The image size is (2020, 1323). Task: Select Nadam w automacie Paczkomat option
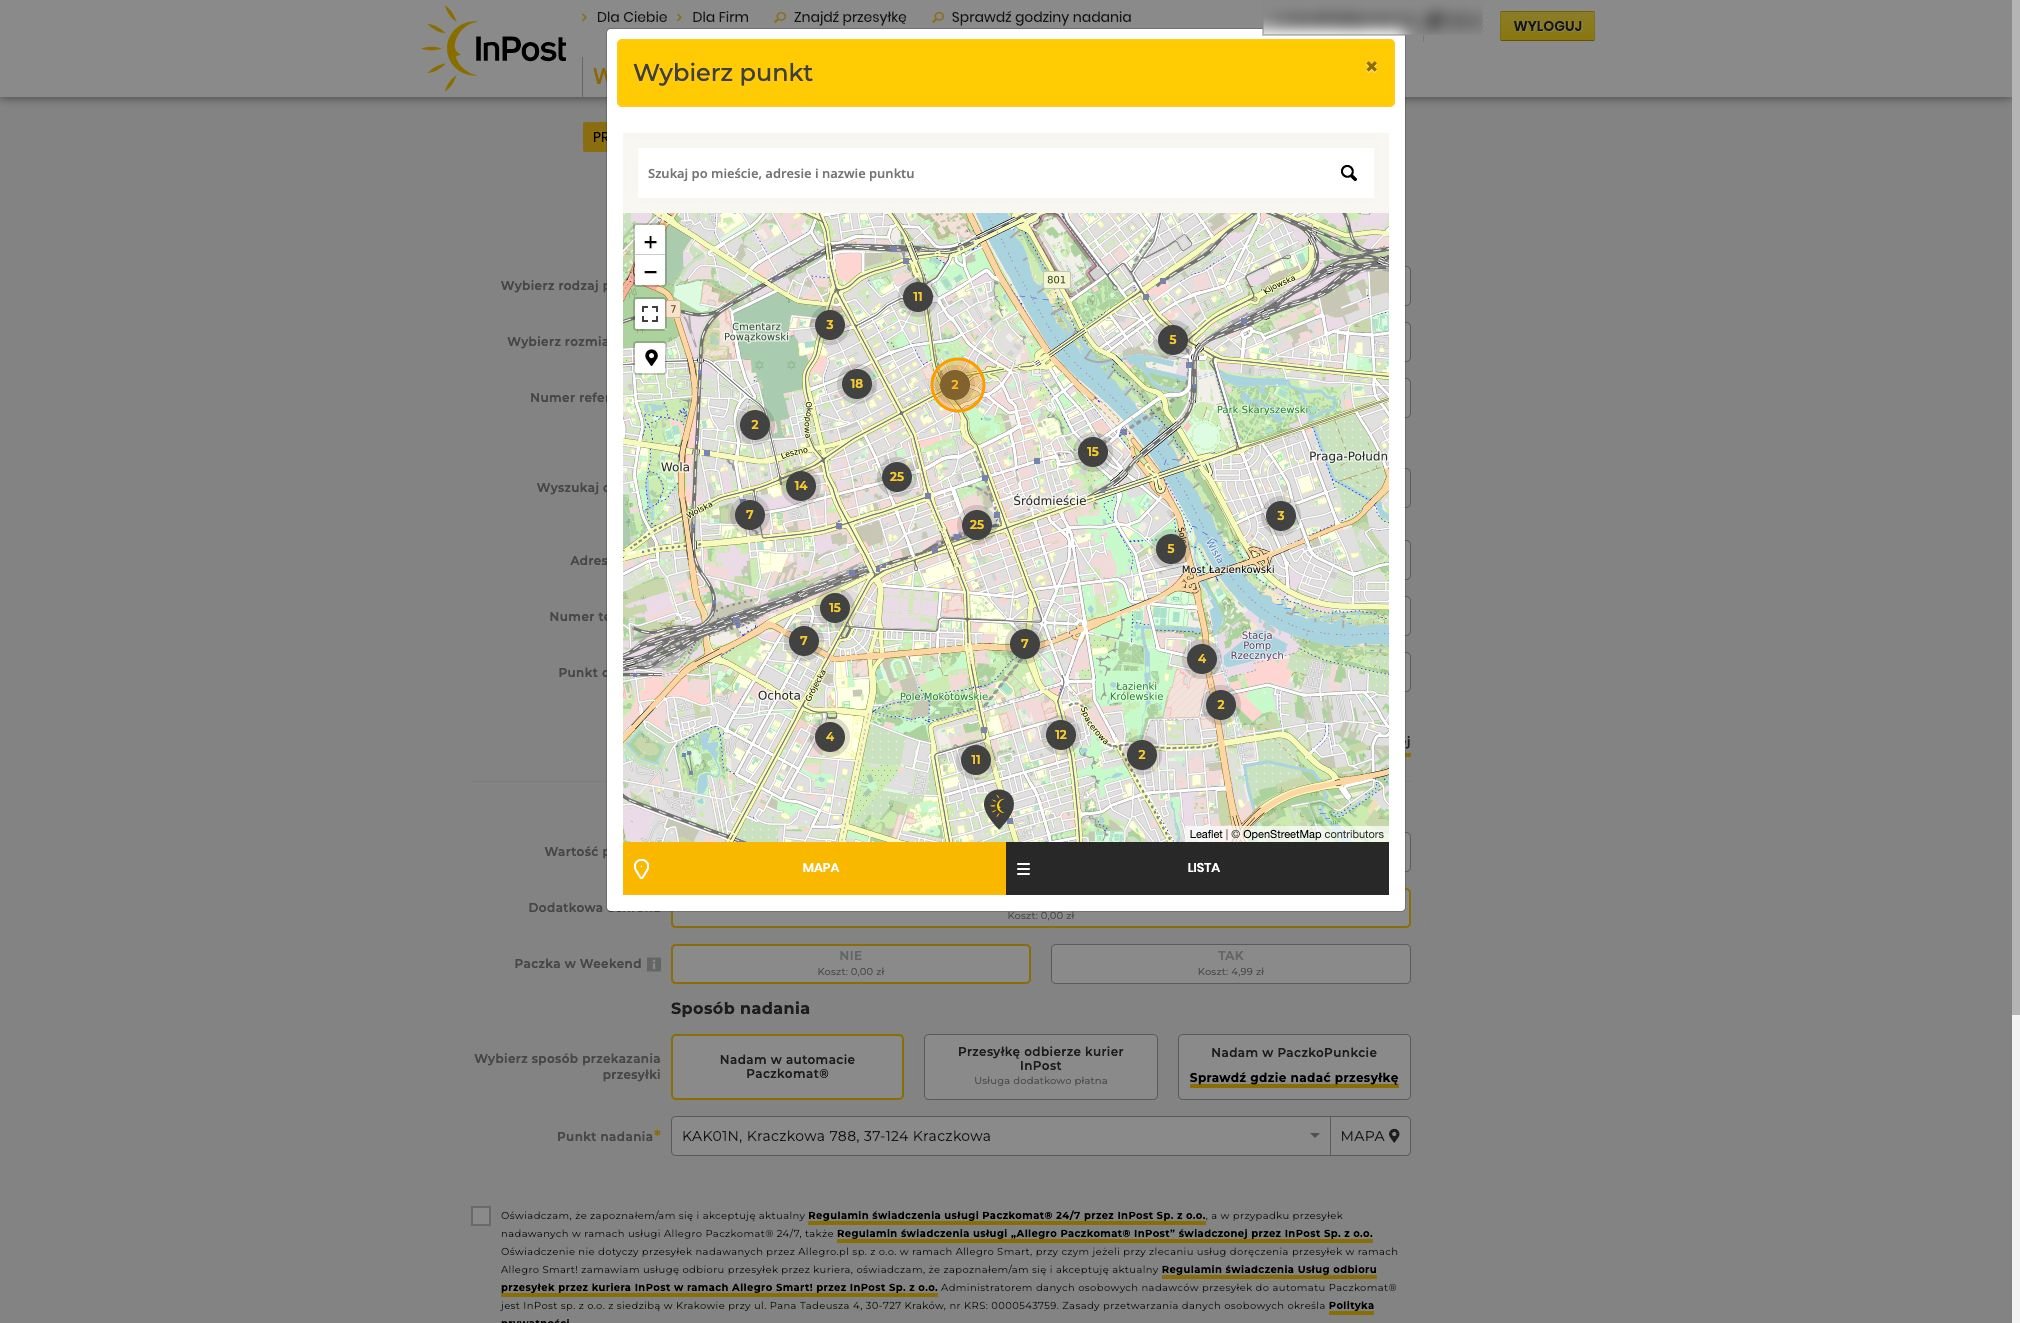click(787, 1067)
